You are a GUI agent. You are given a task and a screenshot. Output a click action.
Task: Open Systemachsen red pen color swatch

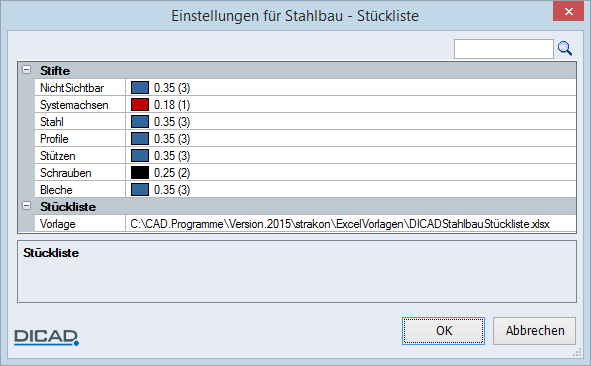[140, 104]
